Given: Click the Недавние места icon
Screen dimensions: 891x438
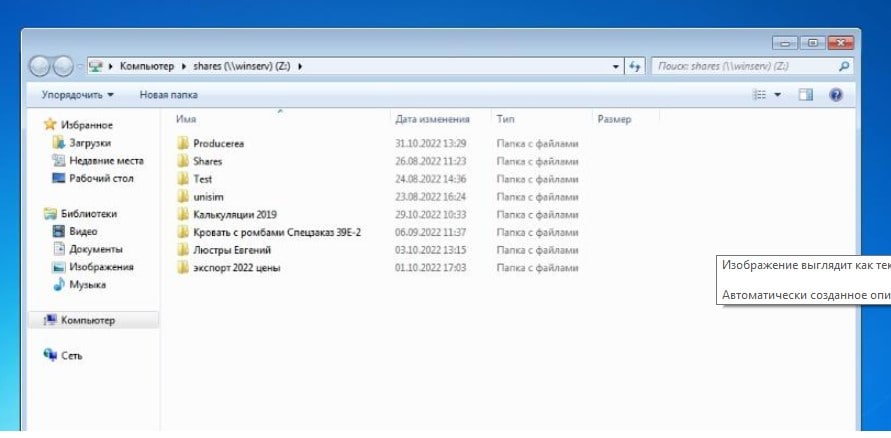Looking at the screenshot, I should click(59, 160).
